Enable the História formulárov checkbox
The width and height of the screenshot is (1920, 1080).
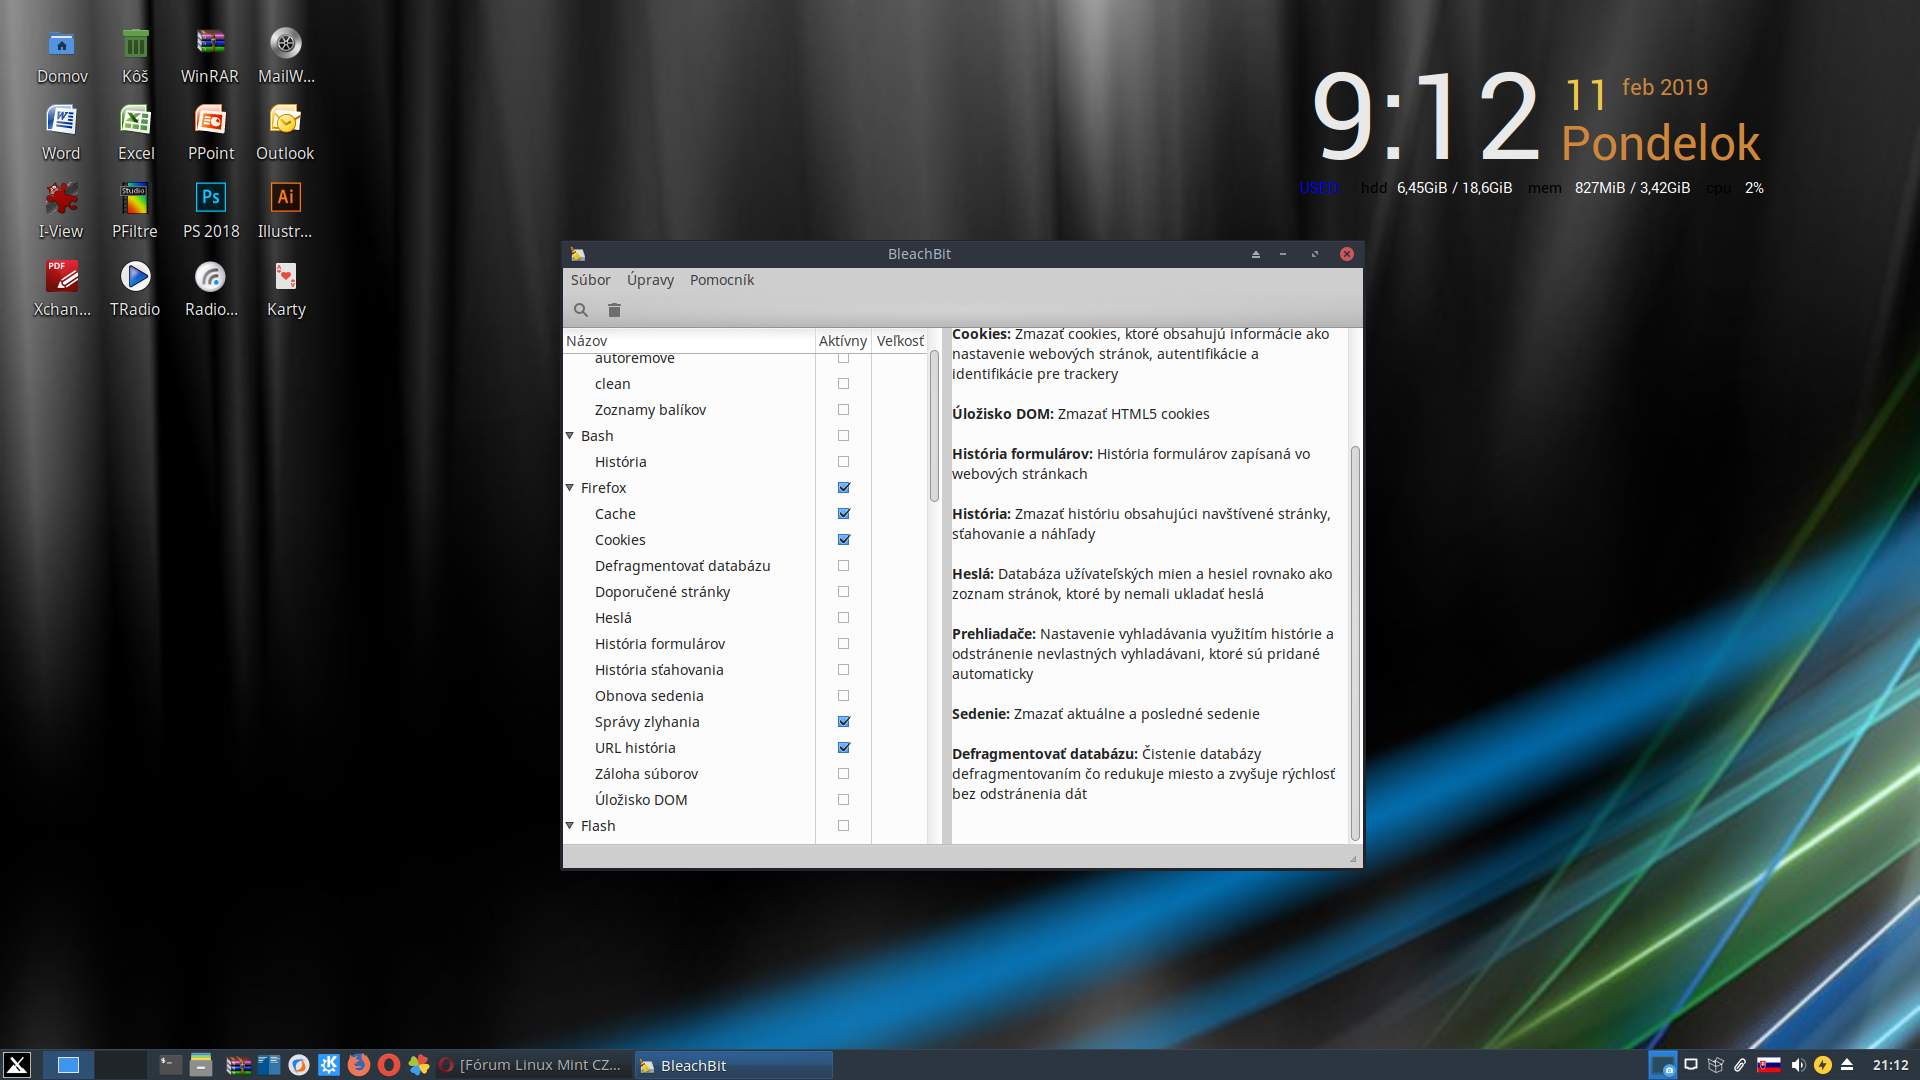[844, 644]
